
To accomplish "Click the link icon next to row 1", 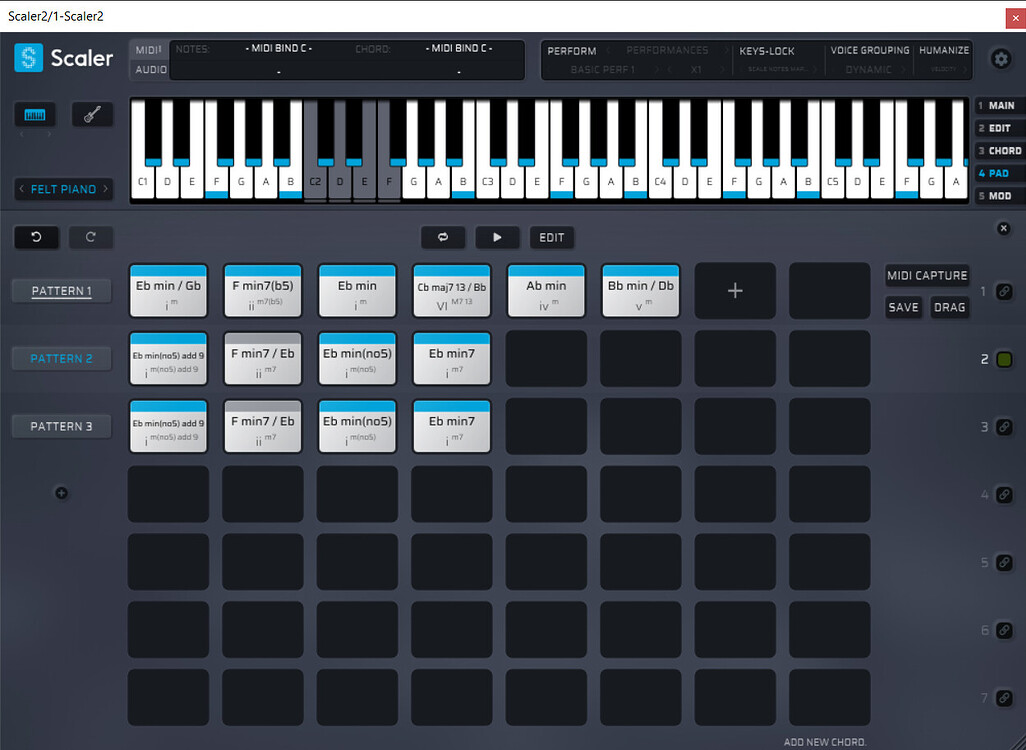I will point(1003,290).
